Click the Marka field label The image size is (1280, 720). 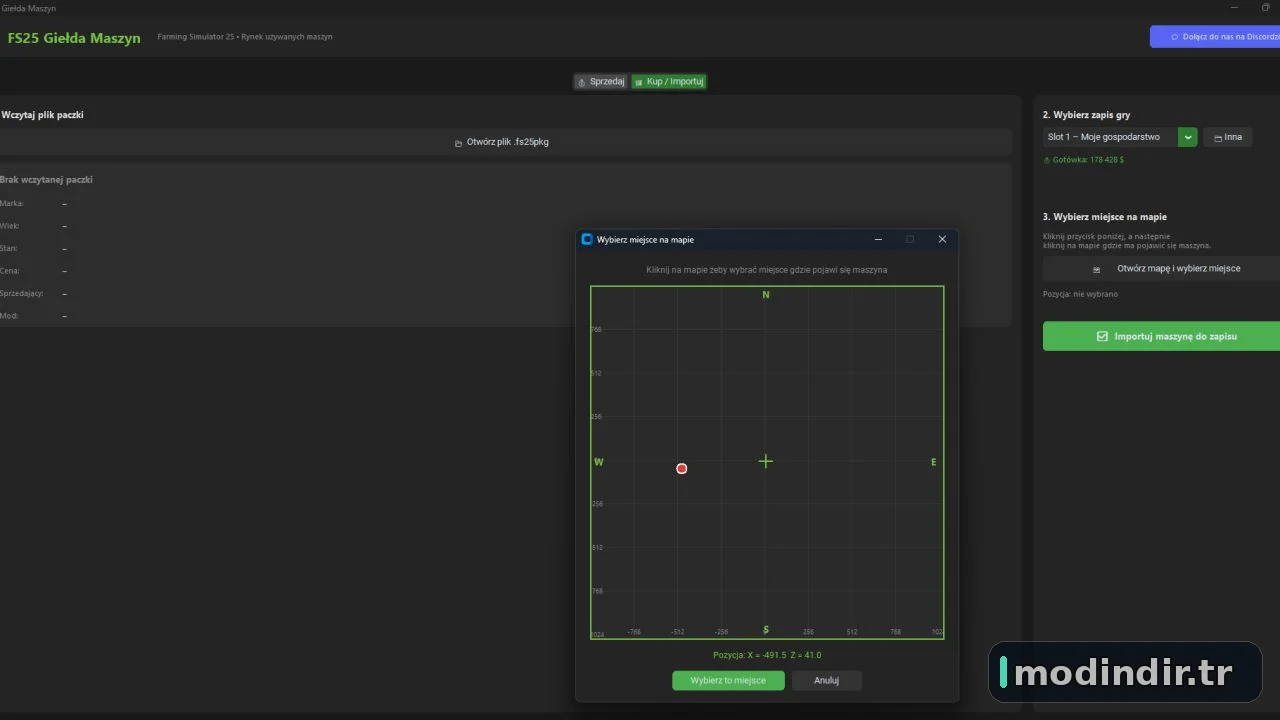click(12, 203)
